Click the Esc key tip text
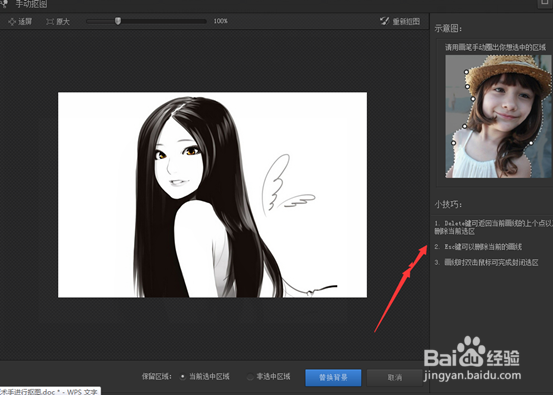 [x=478, y=247]
